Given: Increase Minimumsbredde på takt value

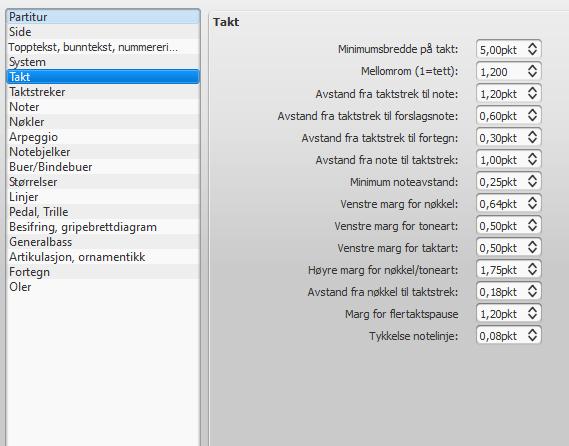Looking at the screenshot, I should (532, 46).
